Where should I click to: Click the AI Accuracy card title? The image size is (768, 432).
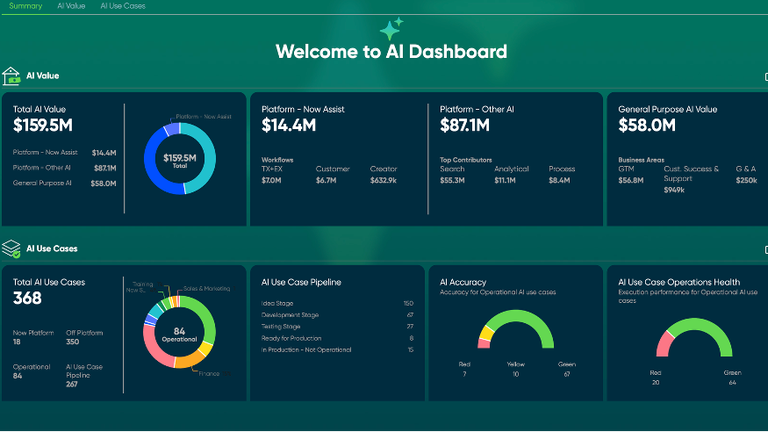[463, 283]
